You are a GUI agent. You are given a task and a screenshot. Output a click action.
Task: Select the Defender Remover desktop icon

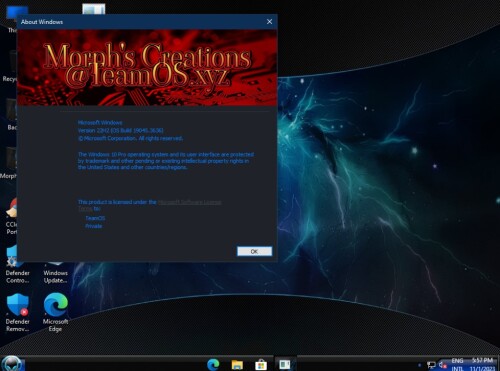coord(17,312)
